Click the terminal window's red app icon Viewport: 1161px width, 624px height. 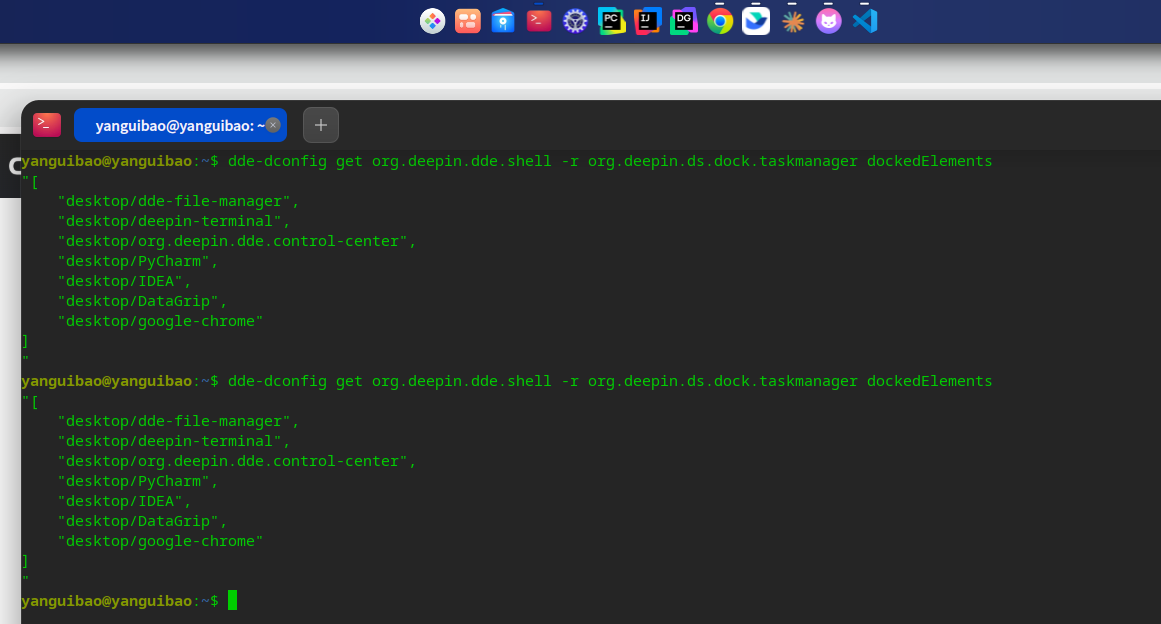pyautogui.click(x=47, y=124)
